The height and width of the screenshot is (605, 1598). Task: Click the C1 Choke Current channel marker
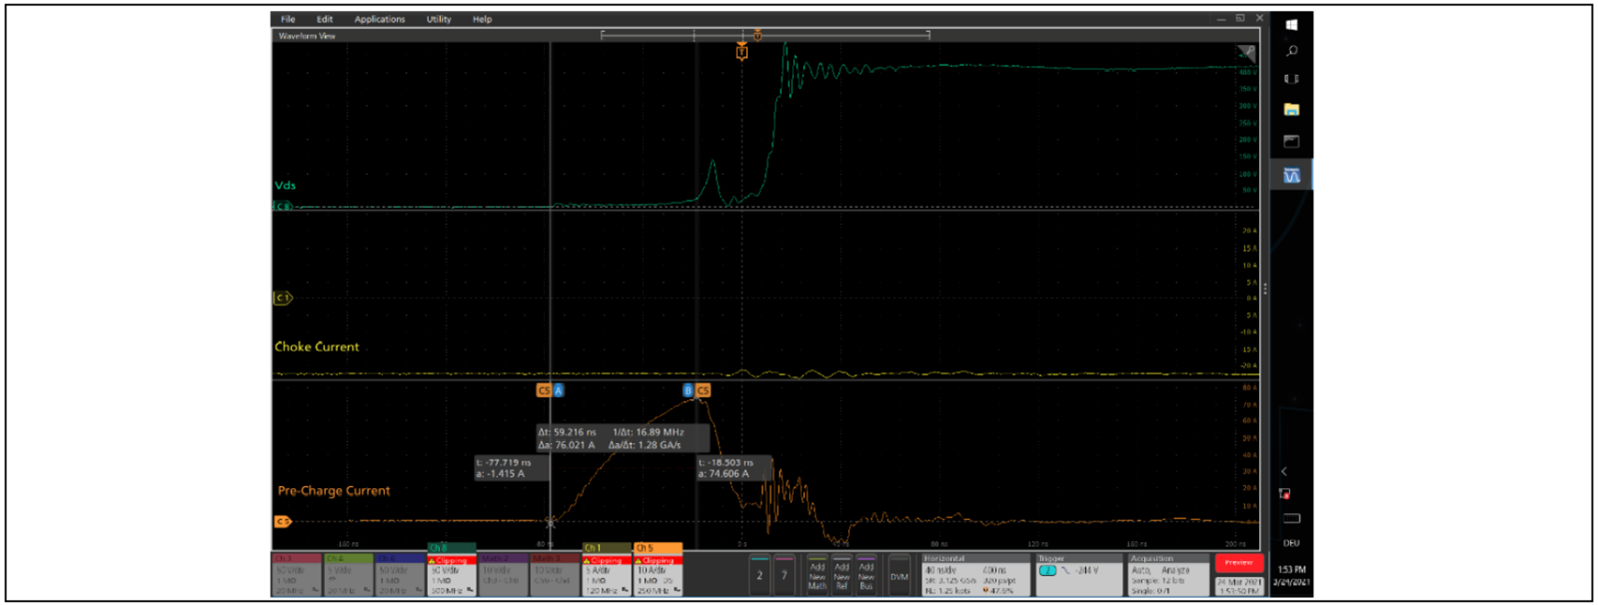(x=282, y=298)
